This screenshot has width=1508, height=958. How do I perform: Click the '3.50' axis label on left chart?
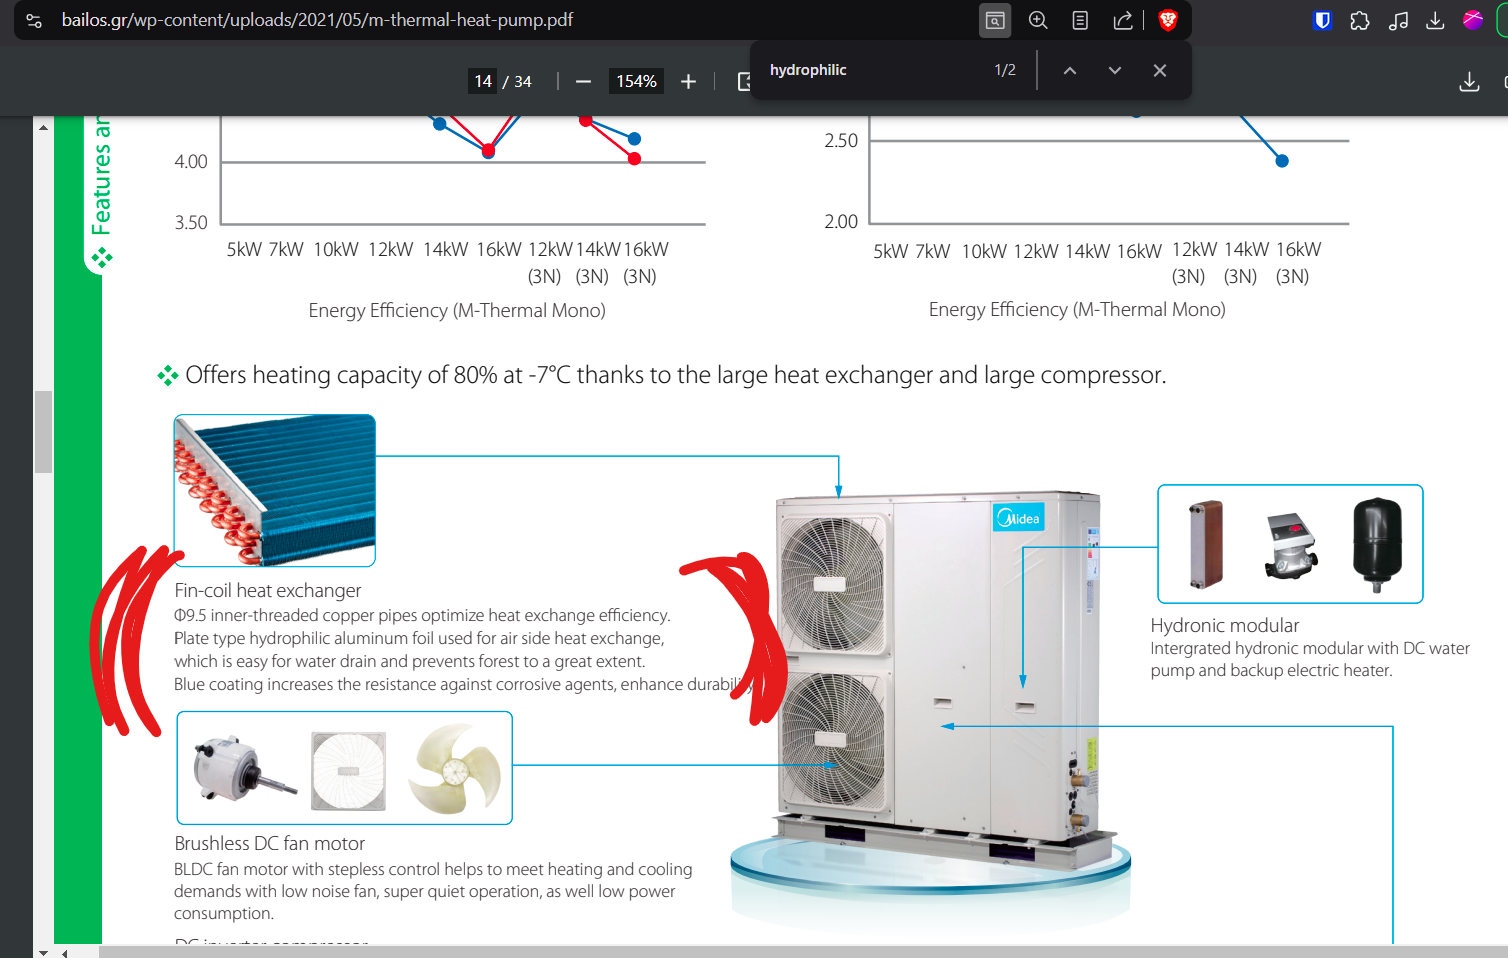tap(191, 223)
